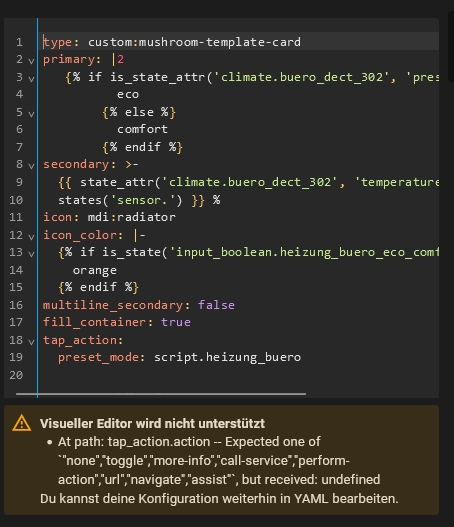Fold the tap_action section arrow

pos(31,342)
